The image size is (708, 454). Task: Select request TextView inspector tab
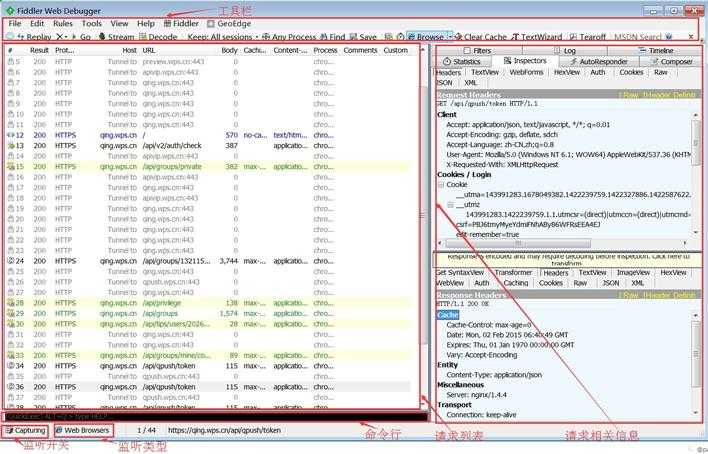click(485, 72)
